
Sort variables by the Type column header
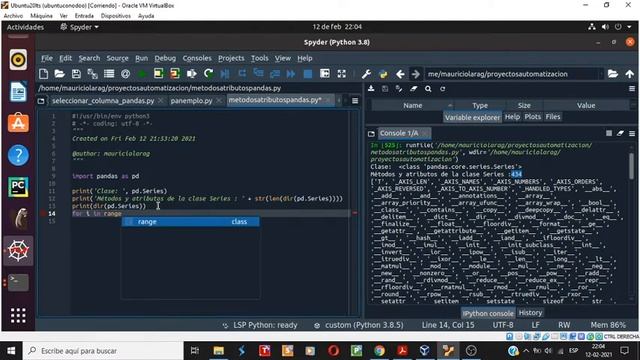pos(480,106)
